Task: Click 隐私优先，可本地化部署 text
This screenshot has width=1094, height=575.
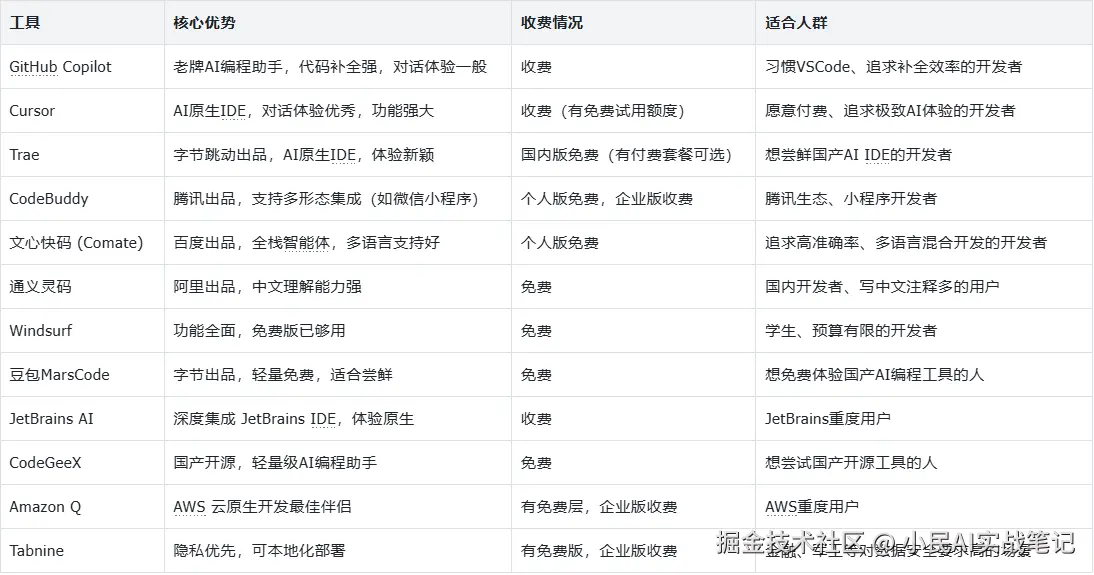Action: pos(260,551)
